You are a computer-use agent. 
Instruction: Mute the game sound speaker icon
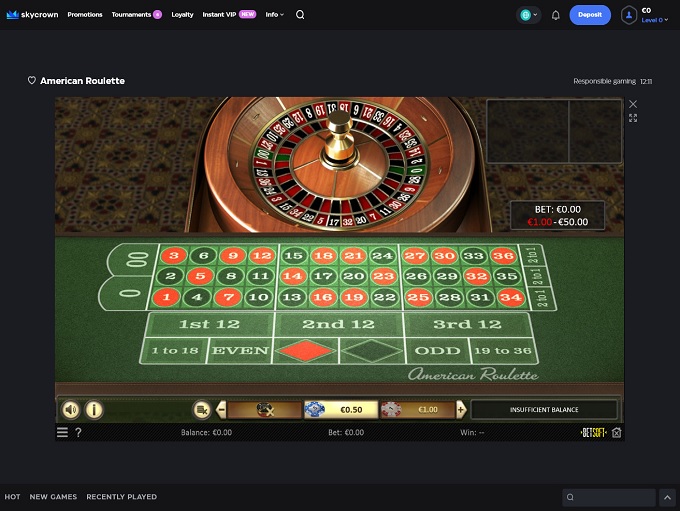[x=71, y=409]
